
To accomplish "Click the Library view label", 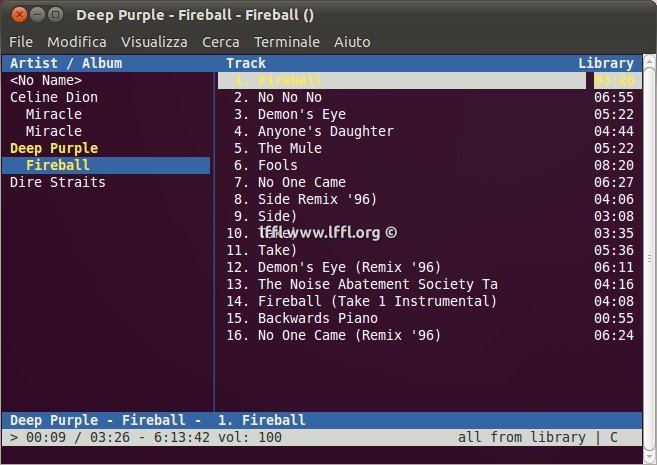I will [606, 63].
